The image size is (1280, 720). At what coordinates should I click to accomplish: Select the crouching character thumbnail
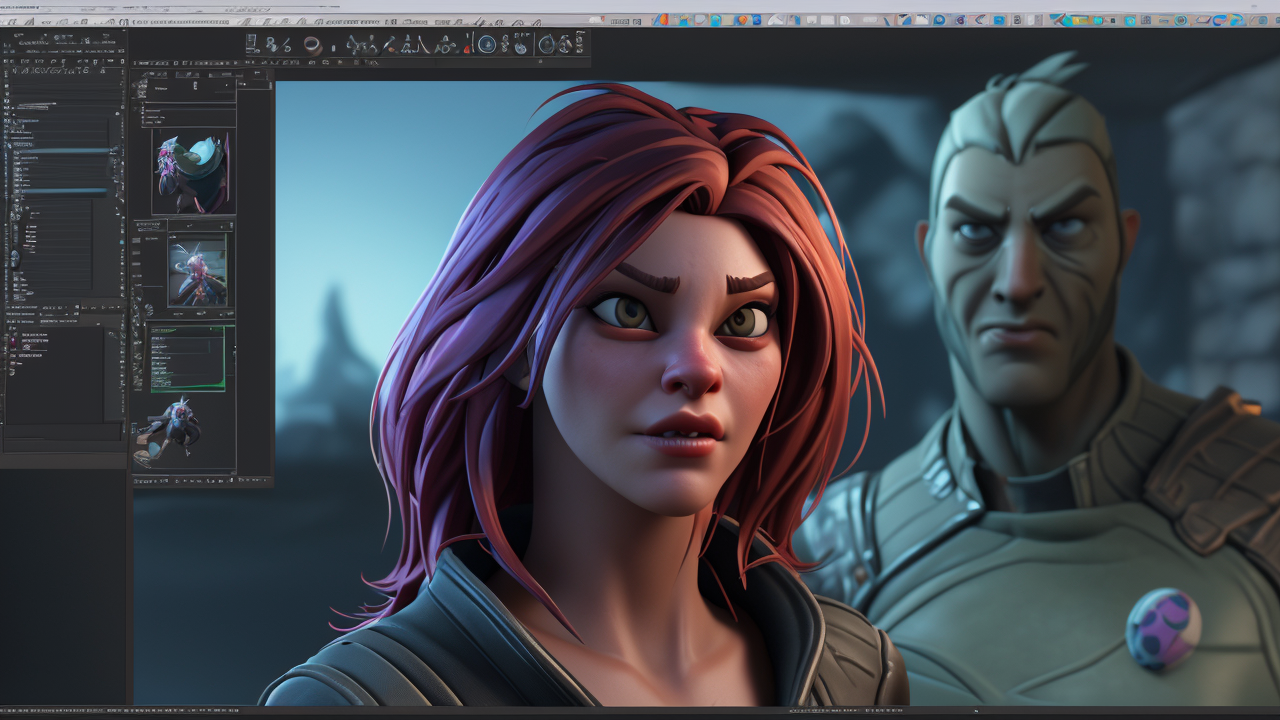(167, 432)
